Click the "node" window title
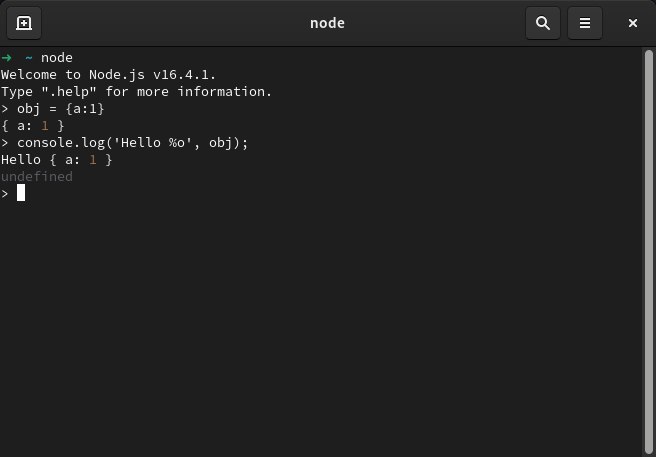The height and width of the screenshot is (457, 656). (327, 23)
